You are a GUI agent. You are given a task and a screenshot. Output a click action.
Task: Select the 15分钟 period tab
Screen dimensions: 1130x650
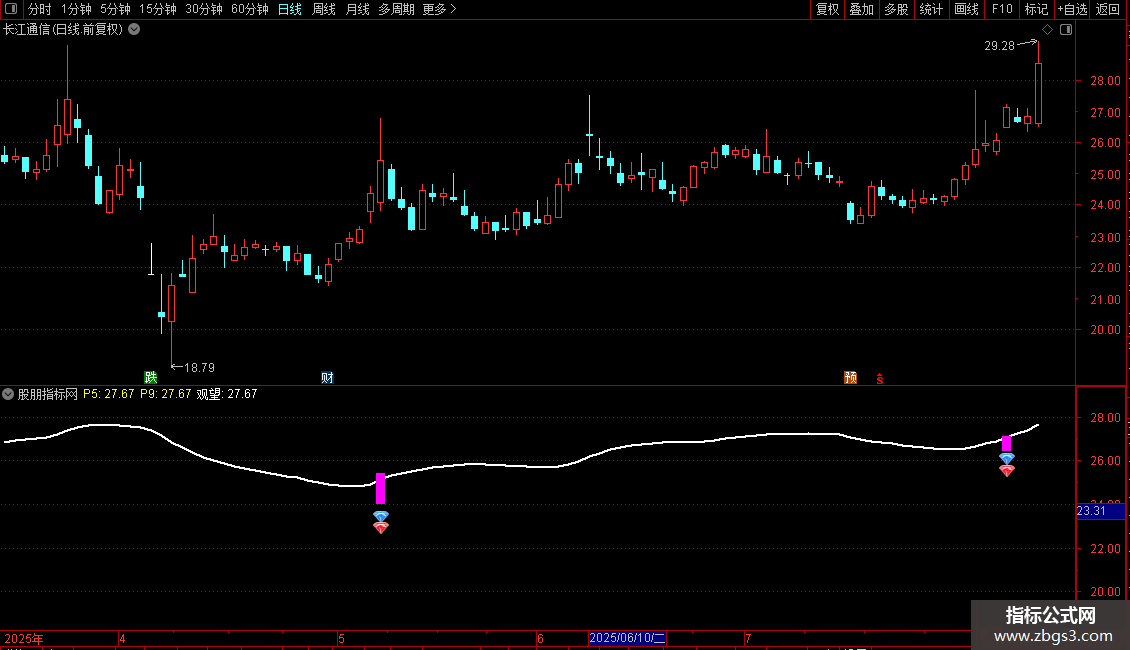(158, 9)
